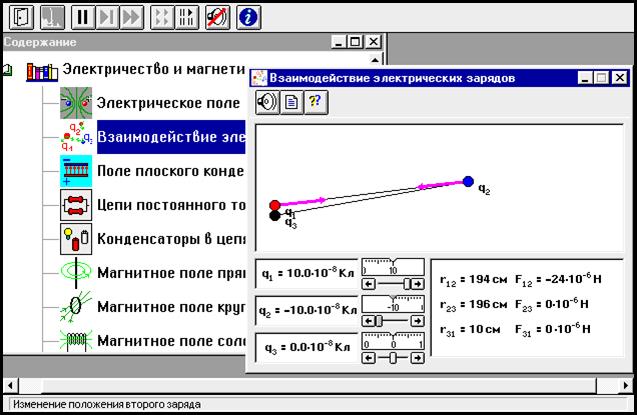
Task: Open the document notes icon
Action: (x=291, y=102)
